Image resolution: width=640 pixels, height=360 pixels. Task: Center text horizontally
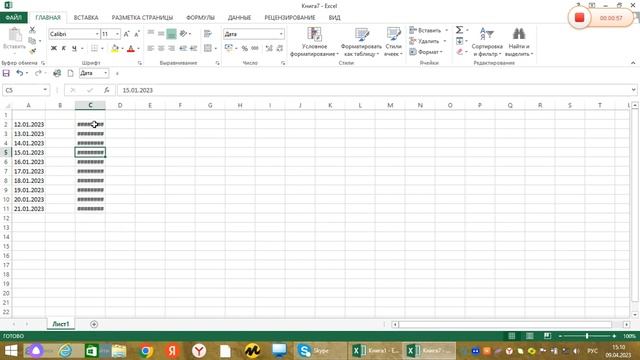[161, 48]
